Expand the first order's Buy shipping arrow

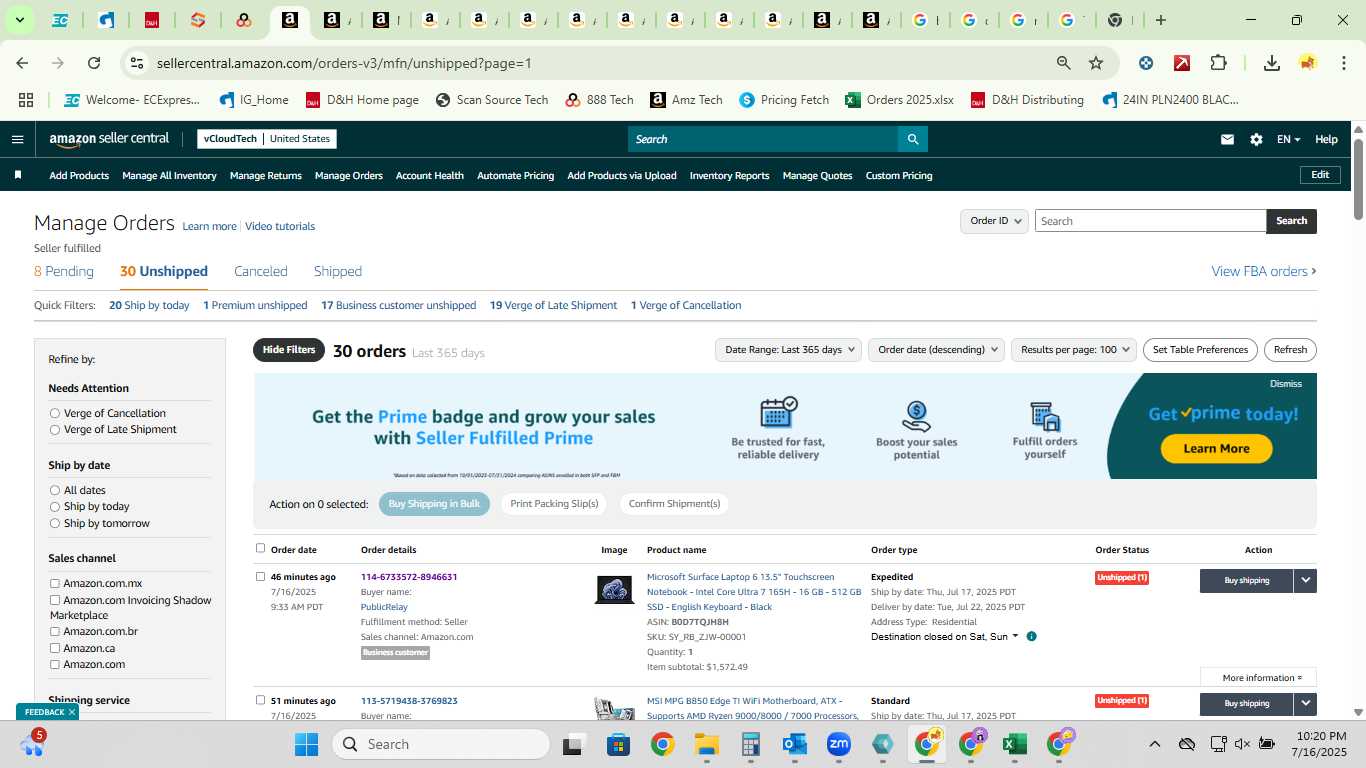(1305, 580)
